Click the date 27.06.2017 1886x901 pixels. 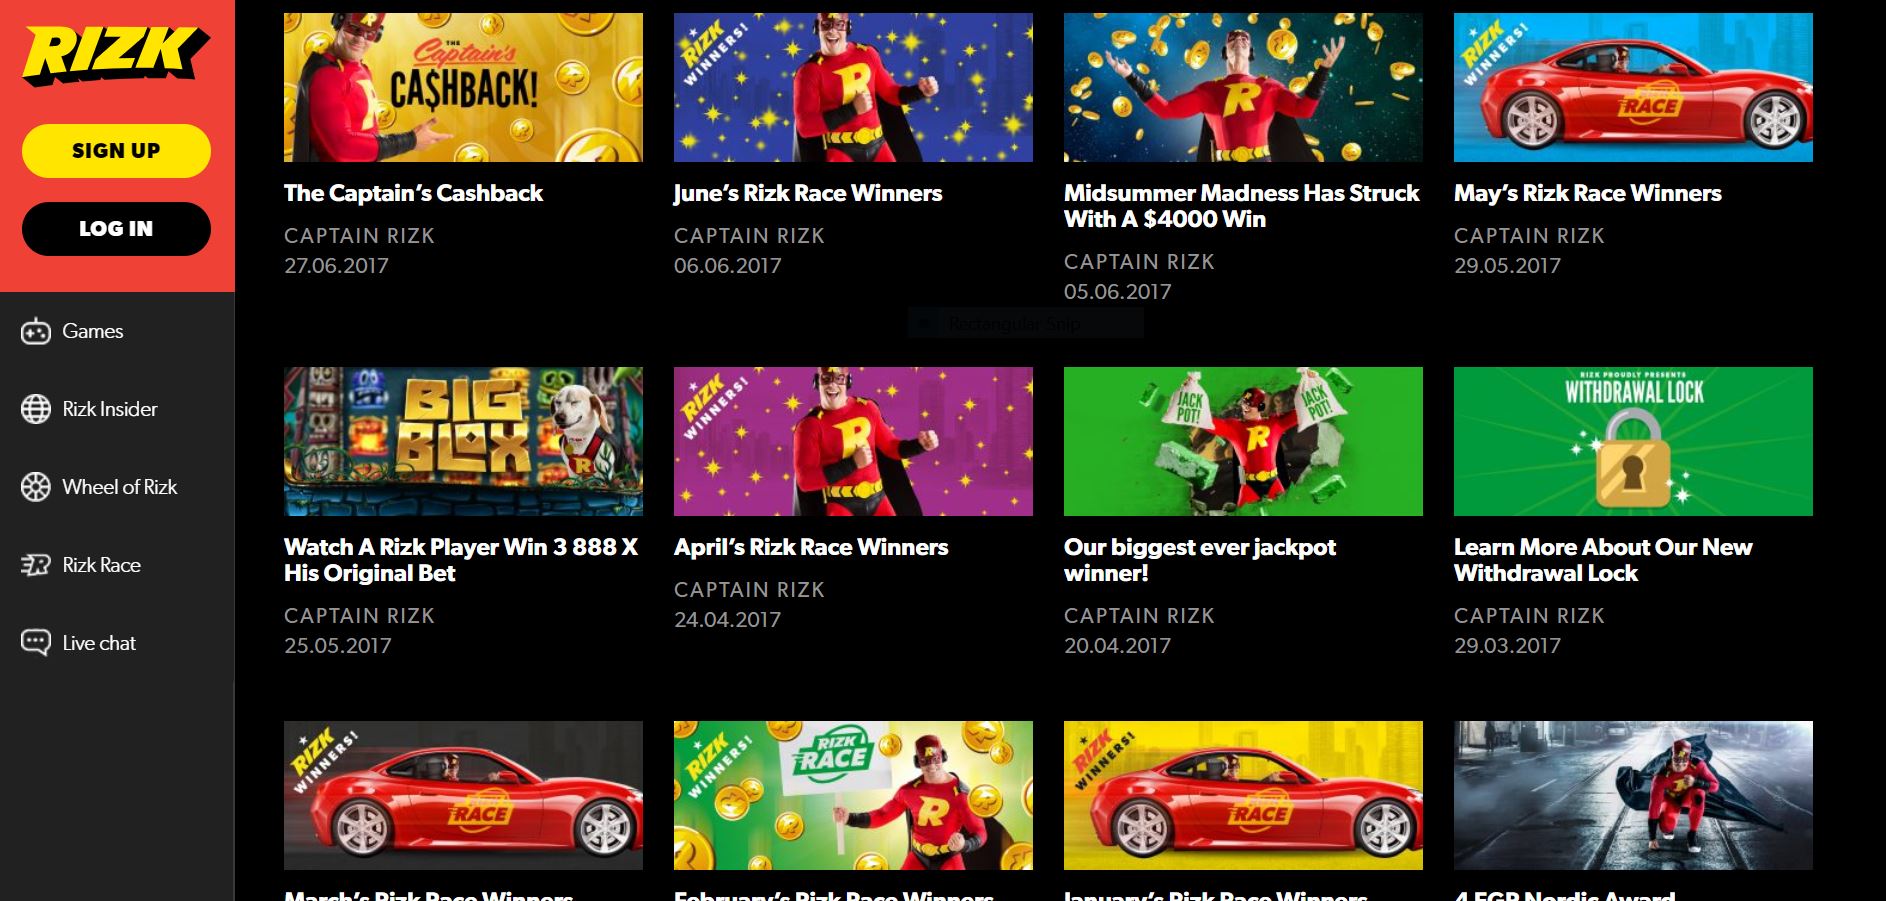click(336, 266)
